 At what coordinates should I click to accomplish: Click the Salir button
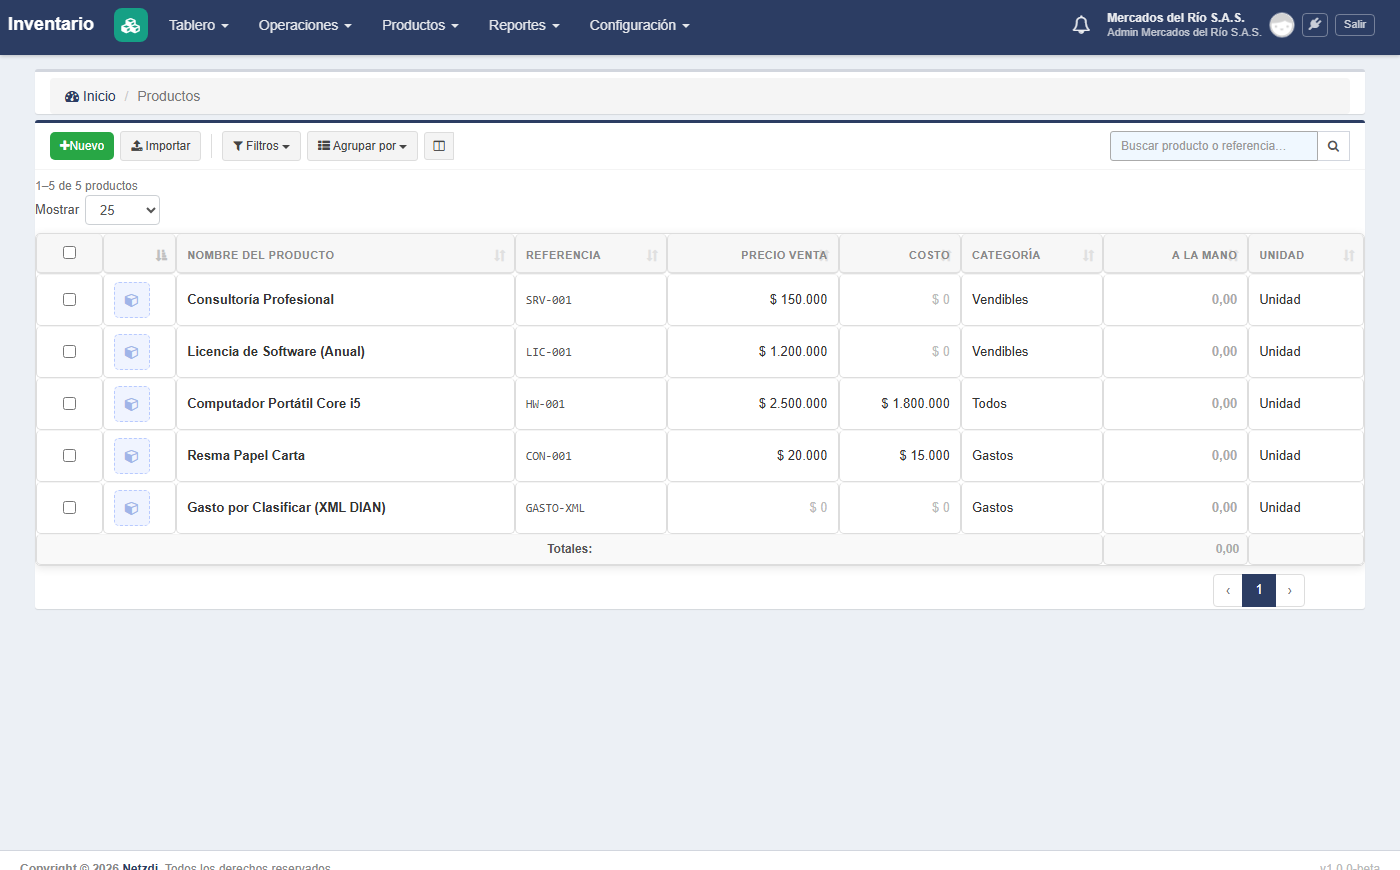1355,25
